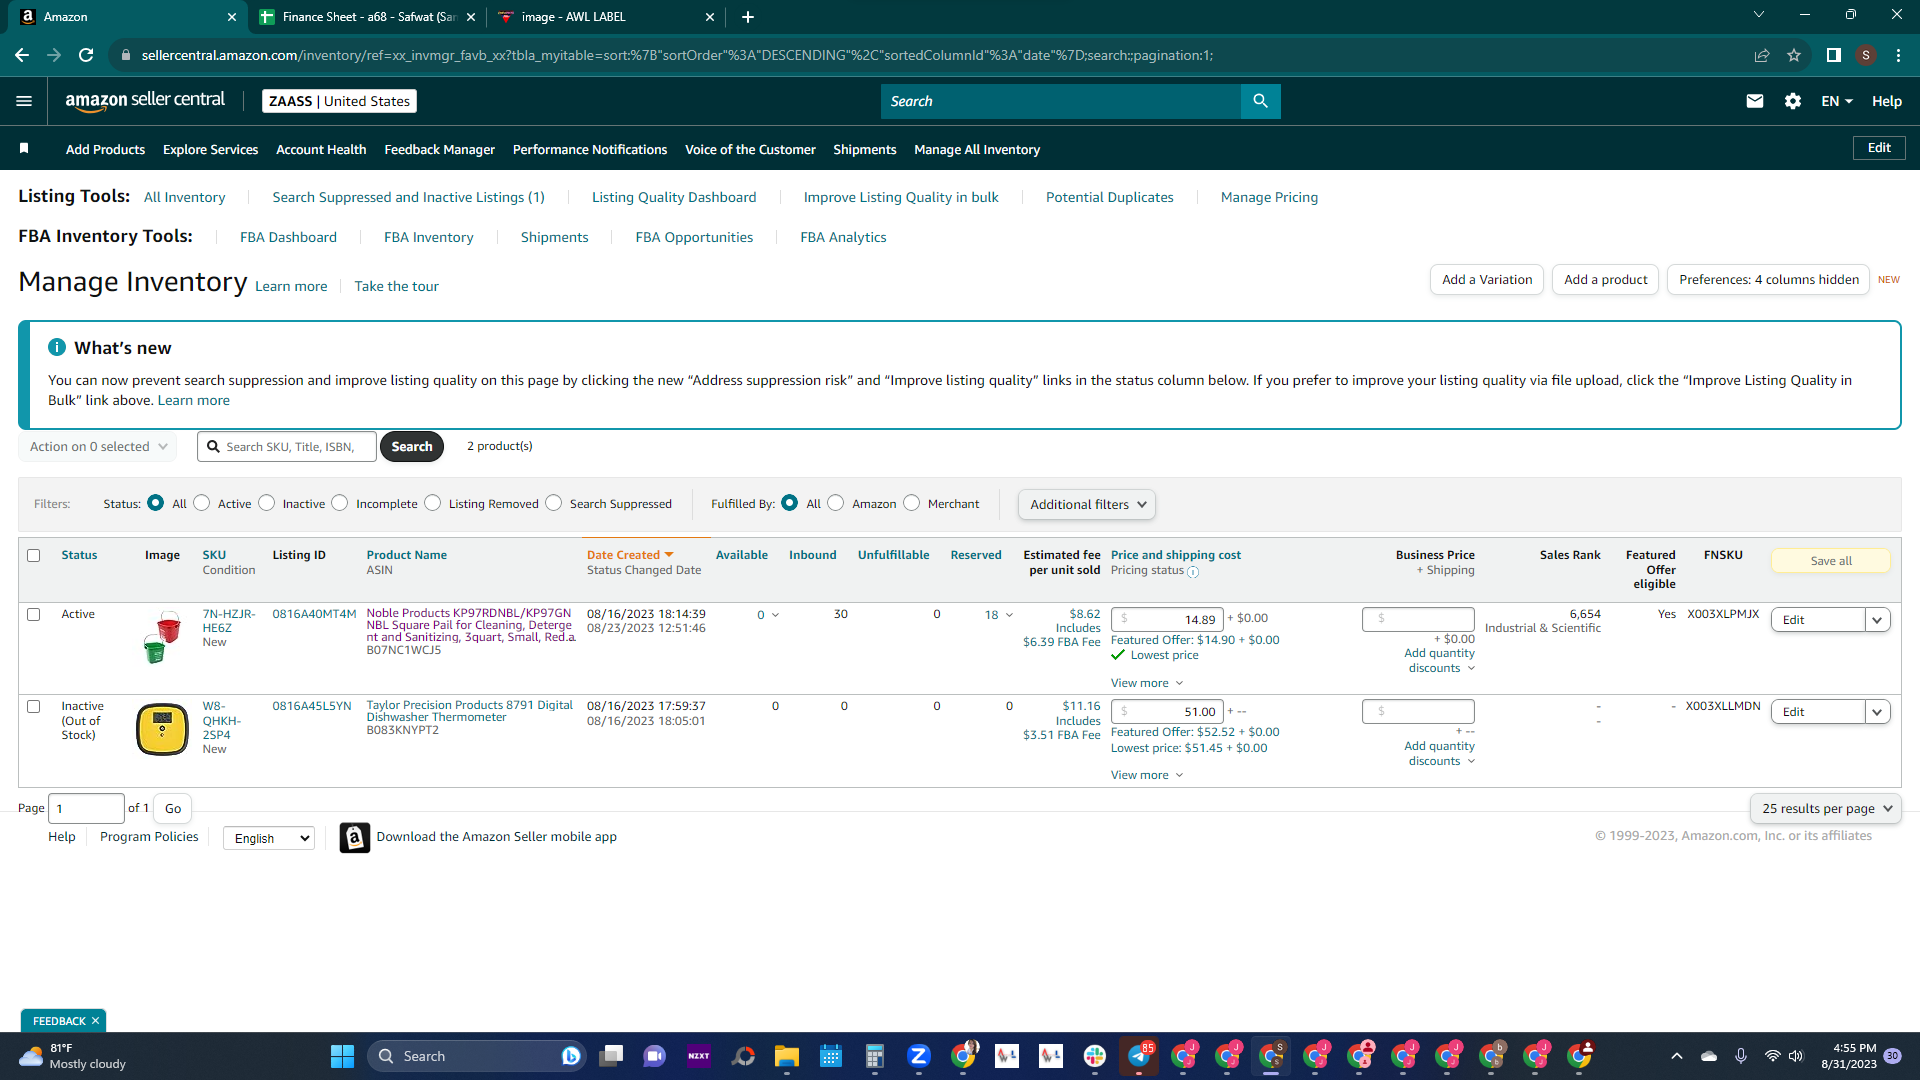Select the Inactive status radio button
1920x1080 pixels.
(x=266, y=503)
